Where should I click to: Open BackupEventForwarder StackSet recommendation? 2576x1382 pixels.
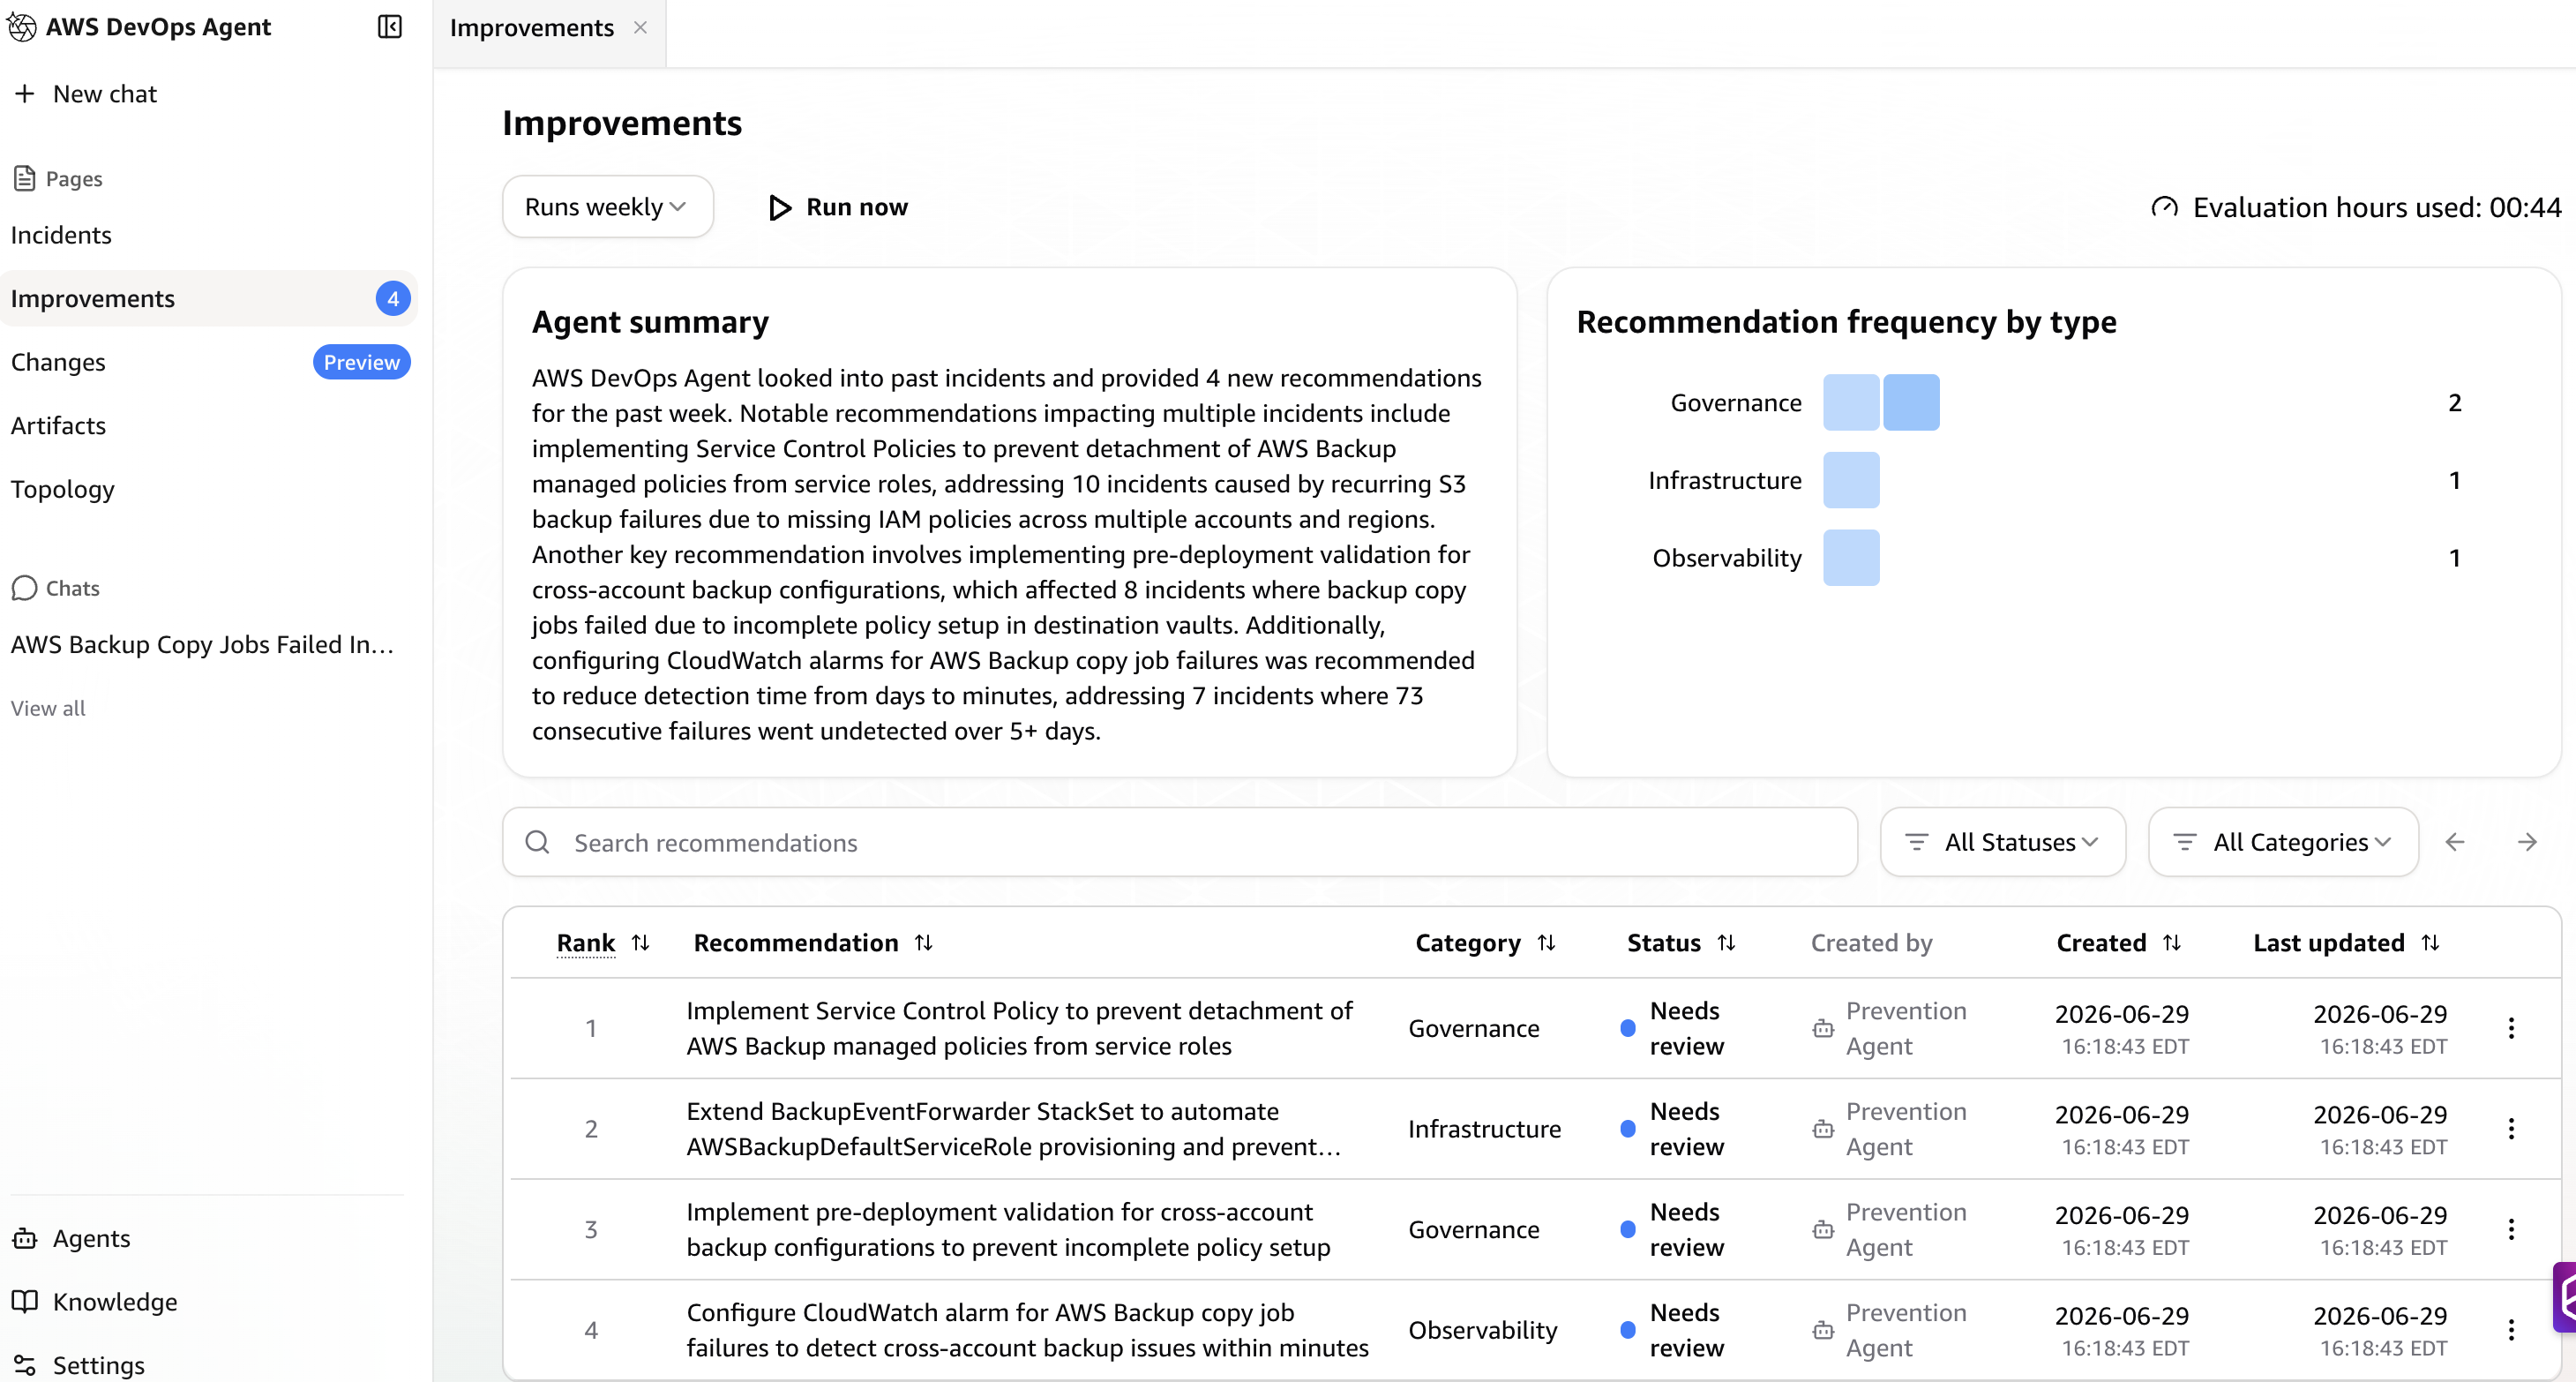pyautogui.click(x=1013, y=1129)
